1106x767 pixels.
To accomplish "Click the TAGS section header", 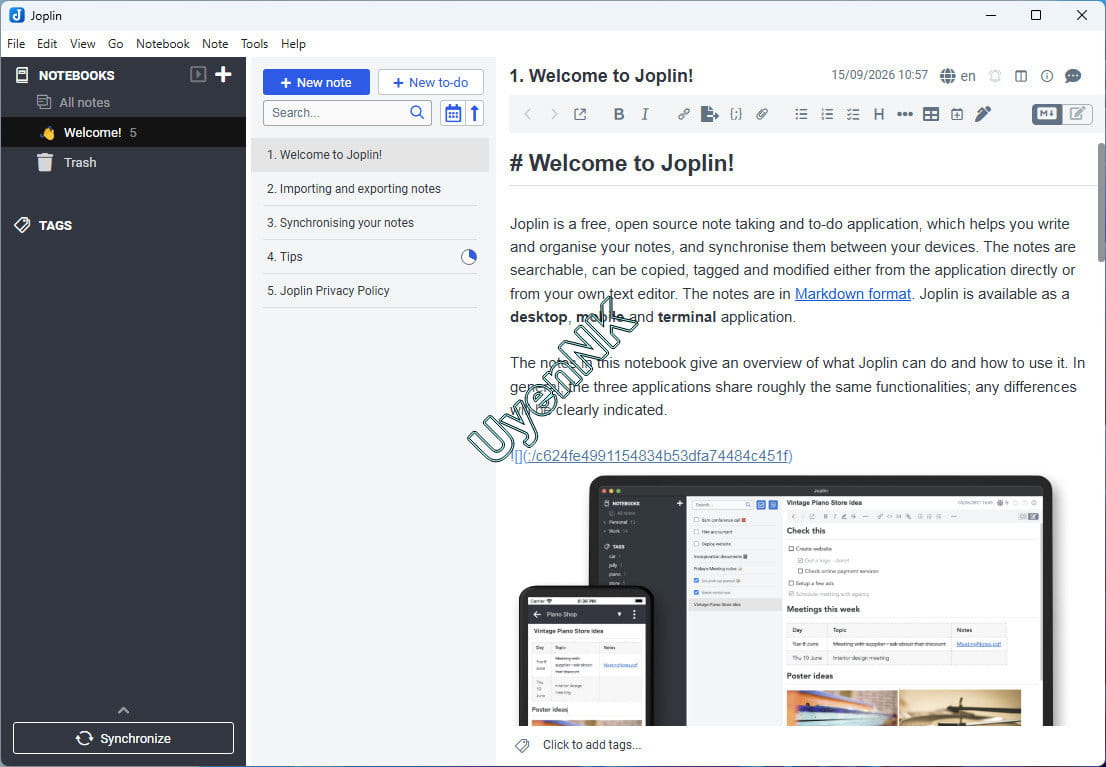I will [55, 225].
